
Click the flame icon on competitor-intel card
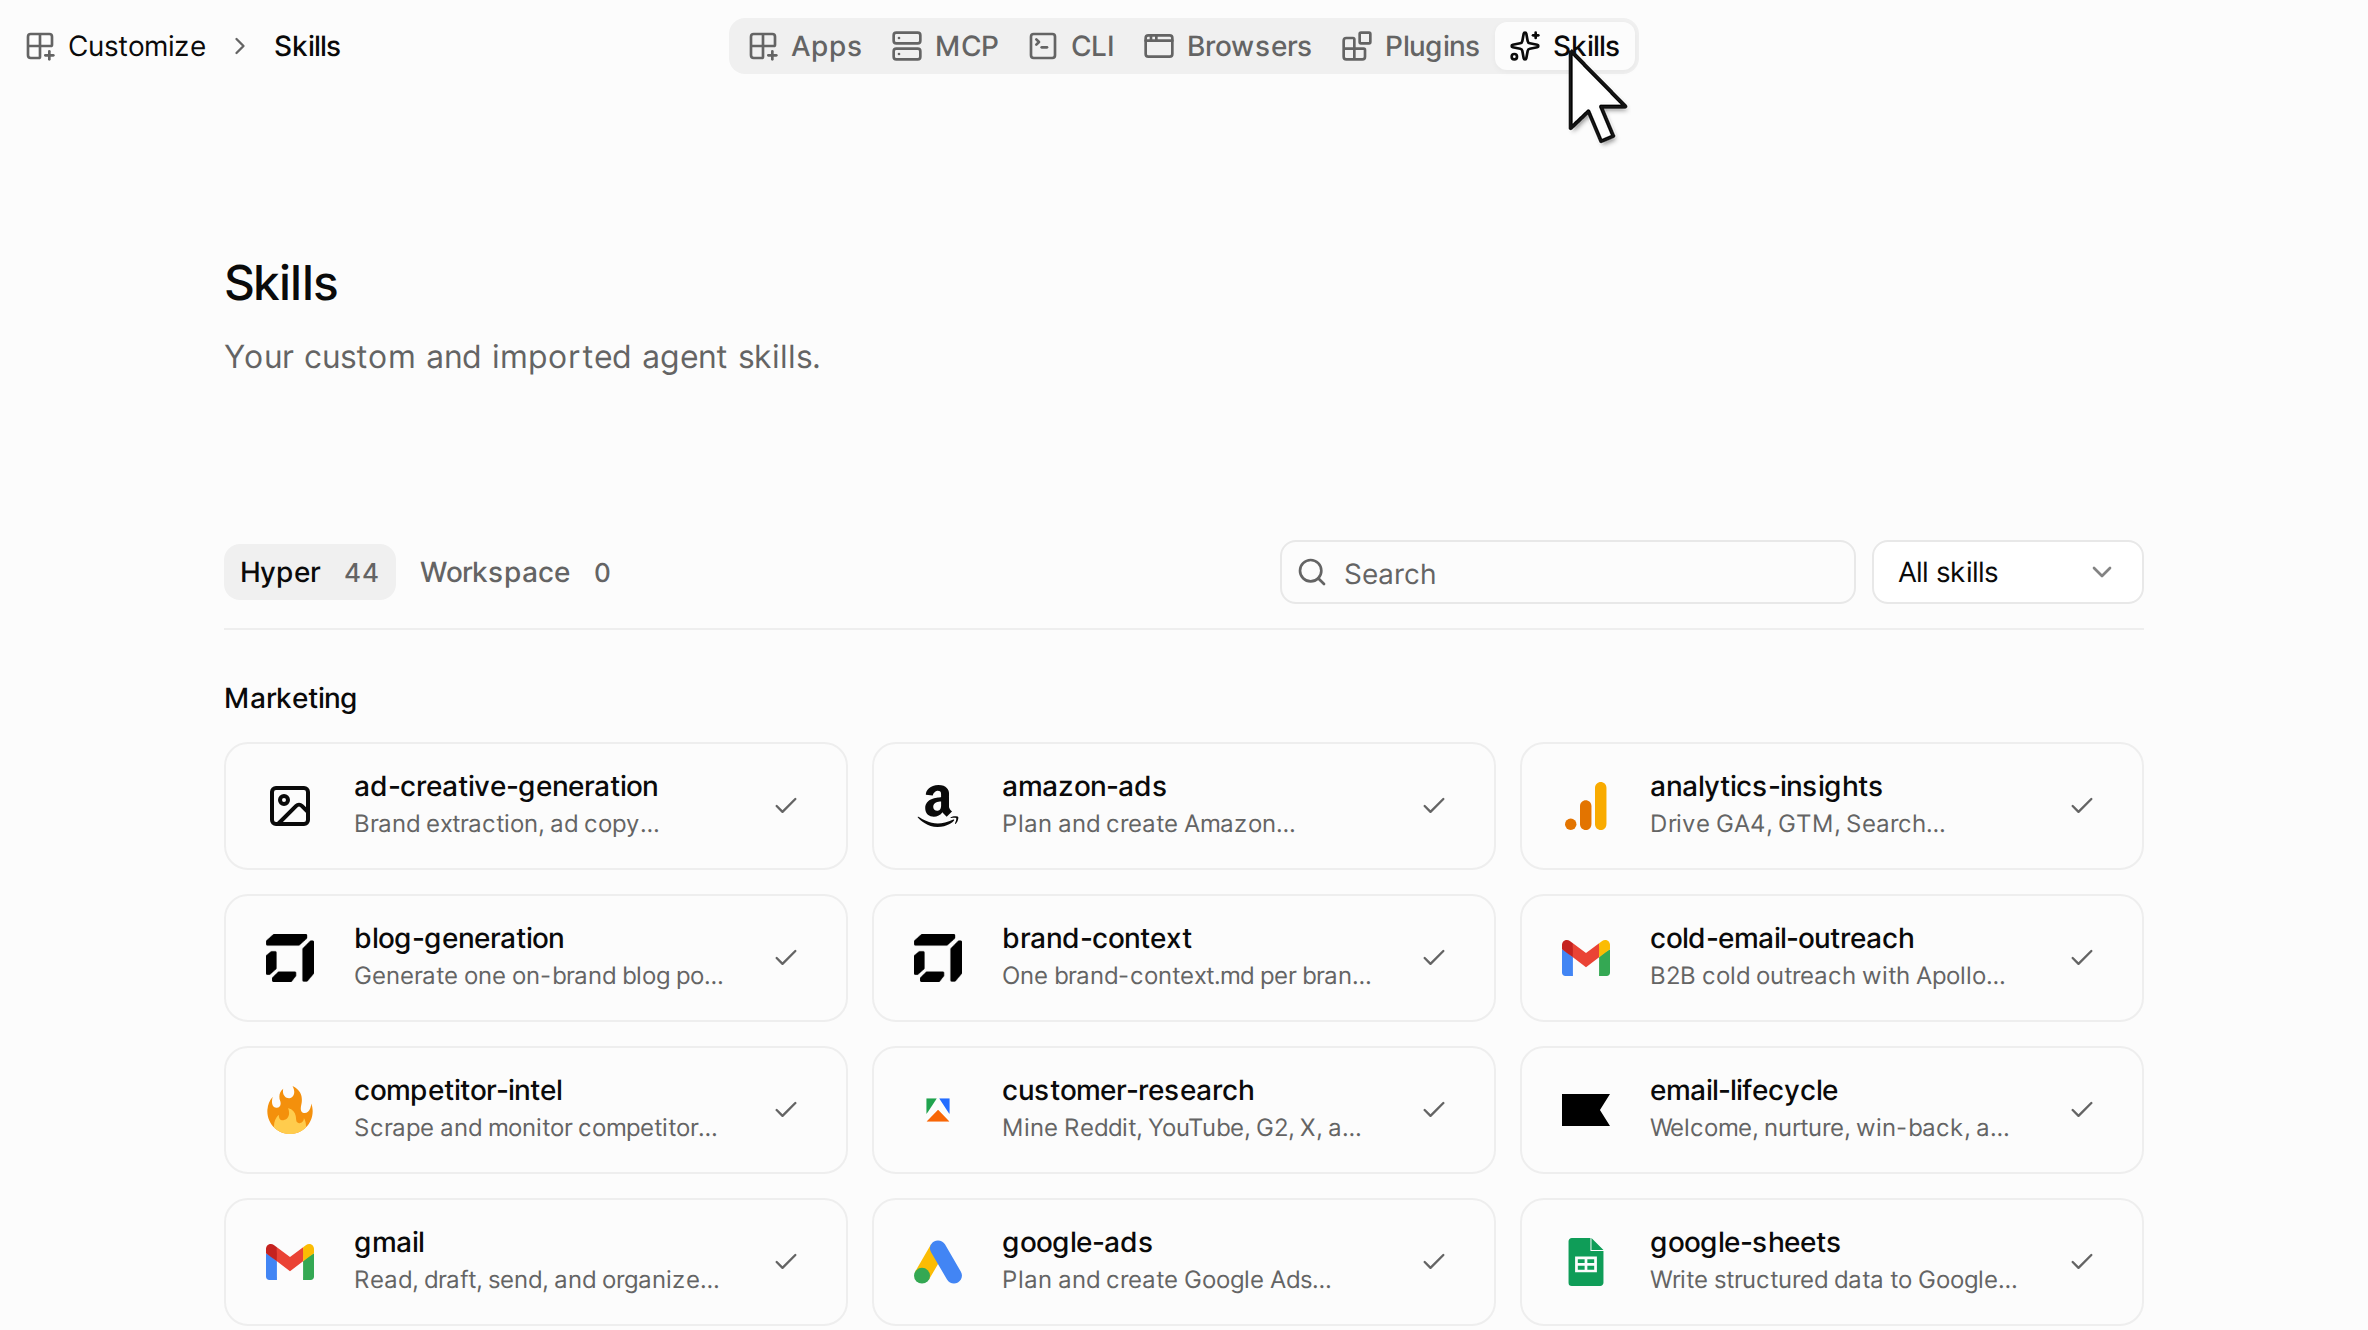290,1110
